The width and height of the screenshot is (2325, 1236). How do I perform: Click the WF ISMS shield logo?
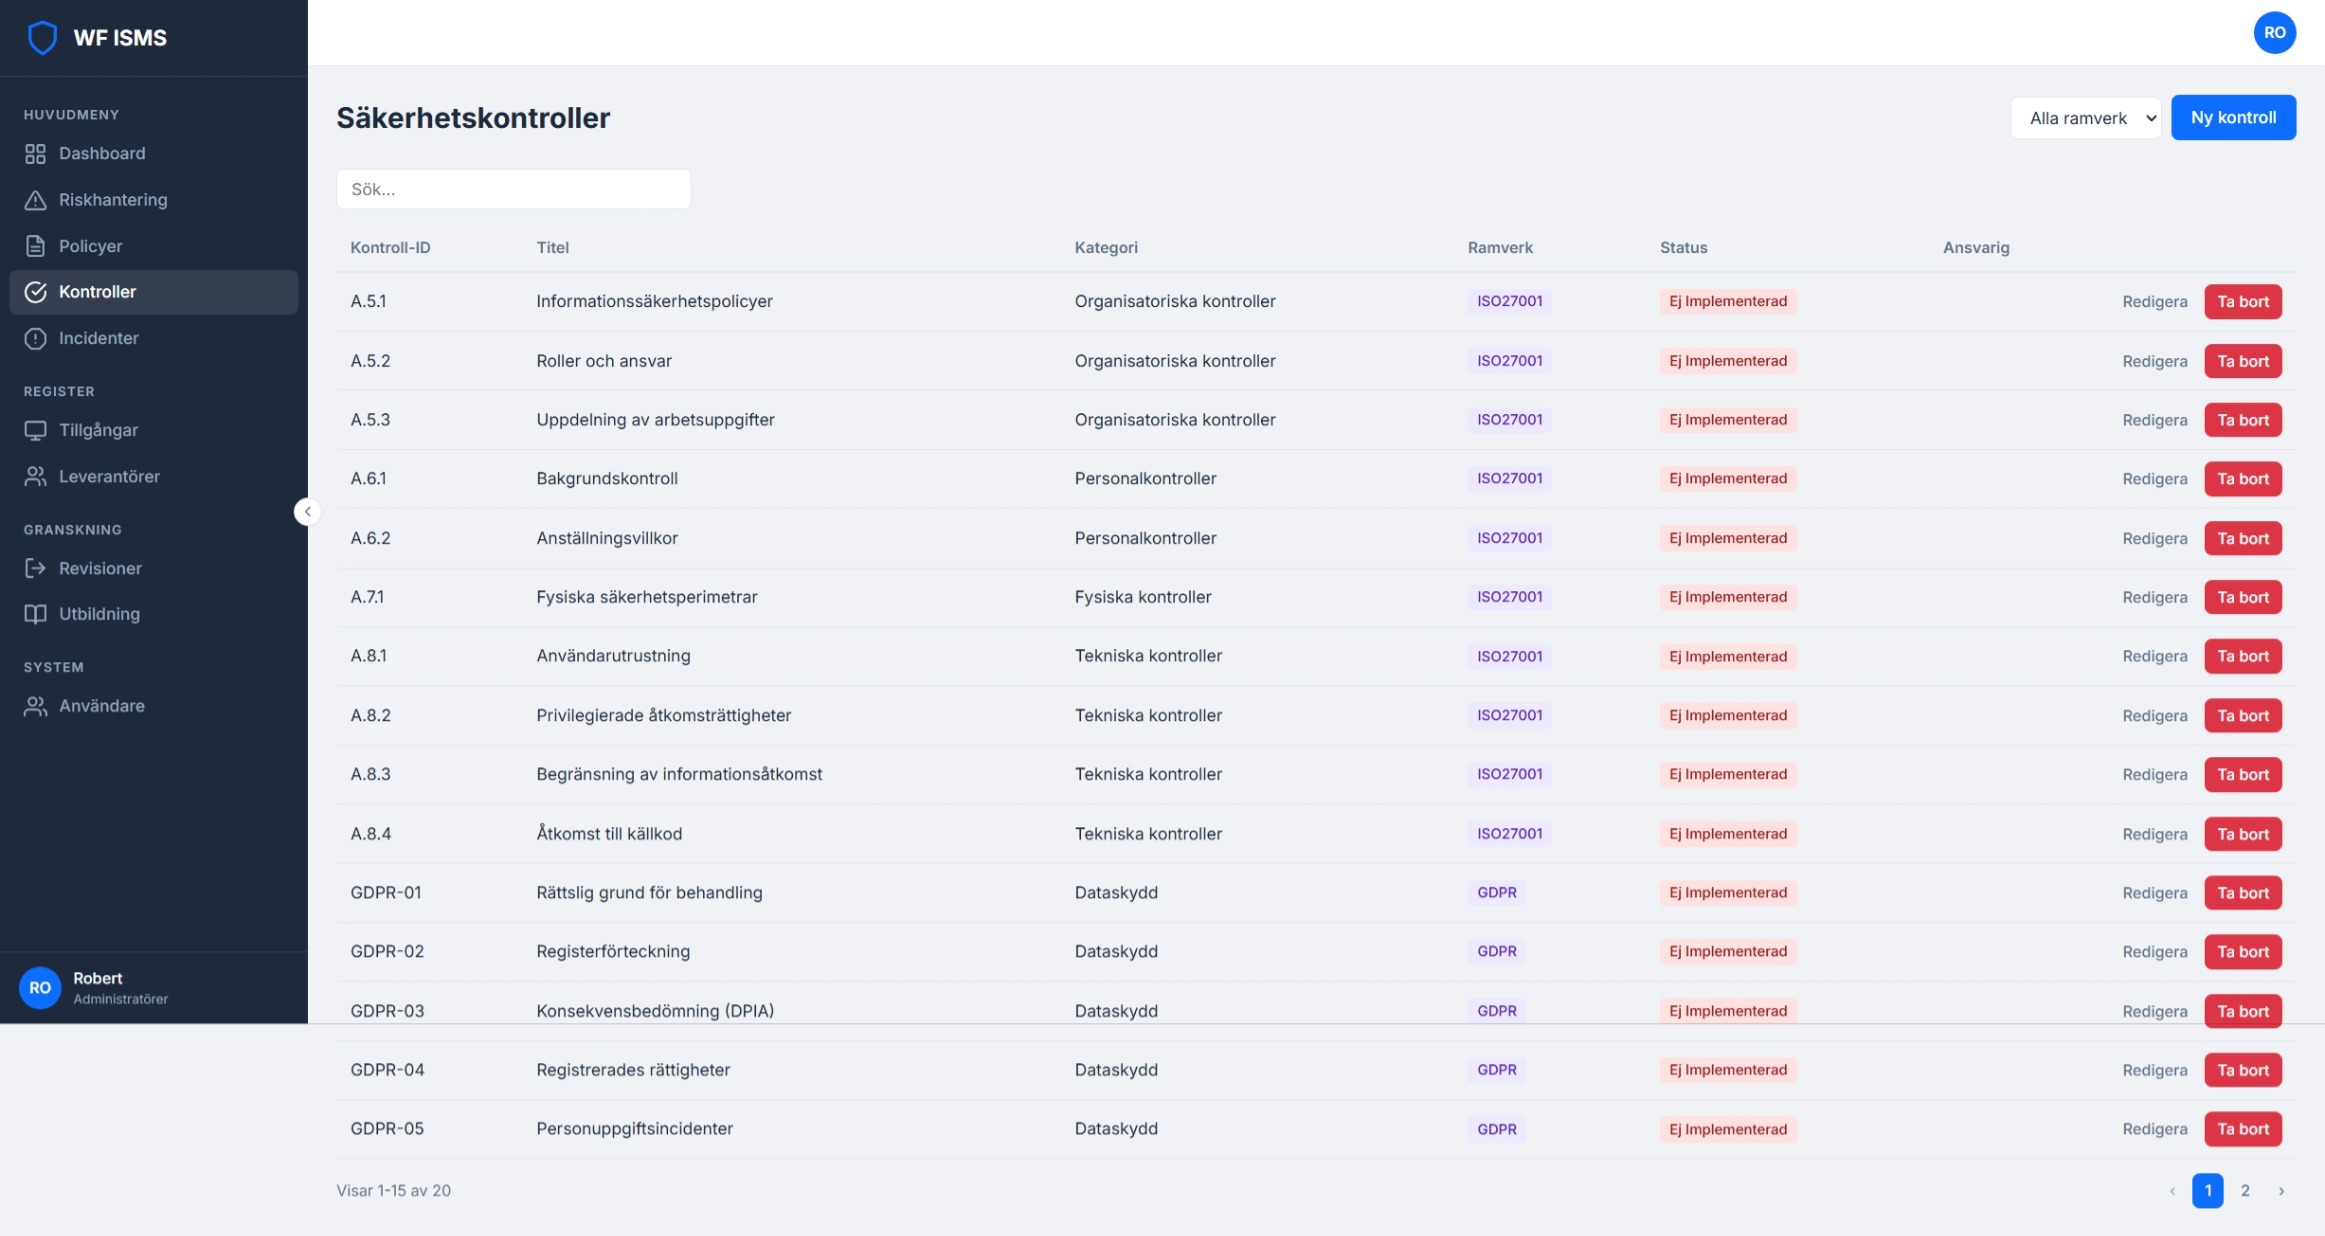[41, 37]
